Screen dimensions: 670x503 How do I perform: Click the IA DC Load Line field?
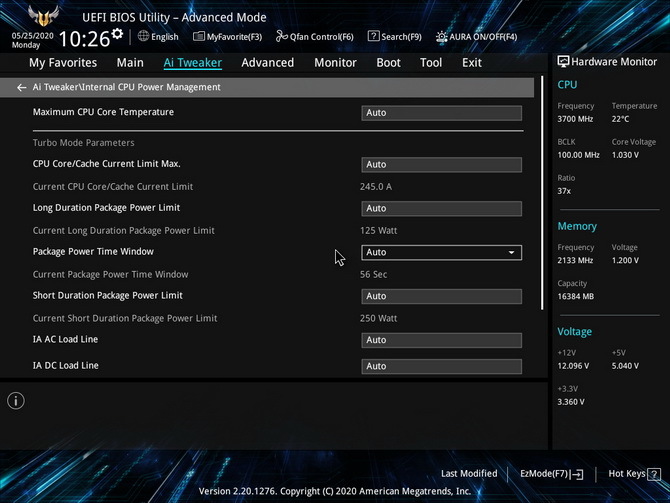(x=441, y=366)
